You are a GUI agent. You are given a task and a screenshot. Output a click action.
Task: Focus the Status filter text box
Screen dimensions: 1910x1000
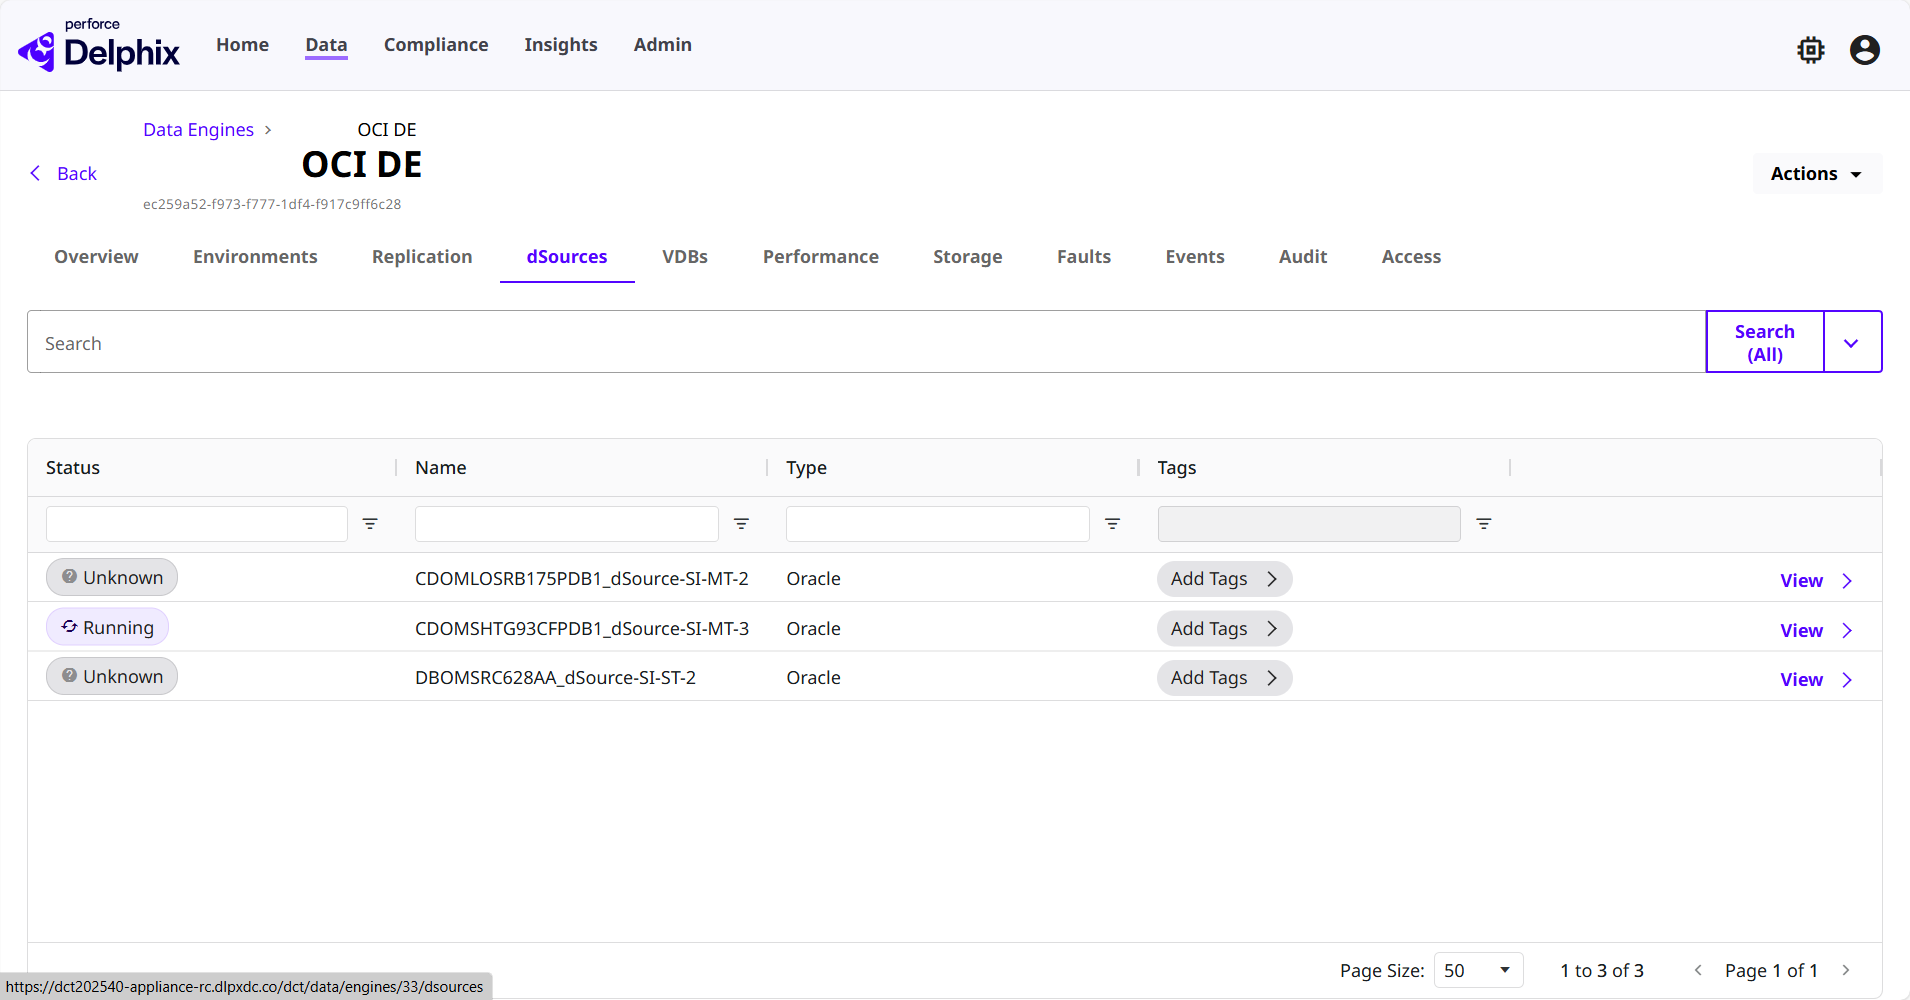click(x=197, y=524)
